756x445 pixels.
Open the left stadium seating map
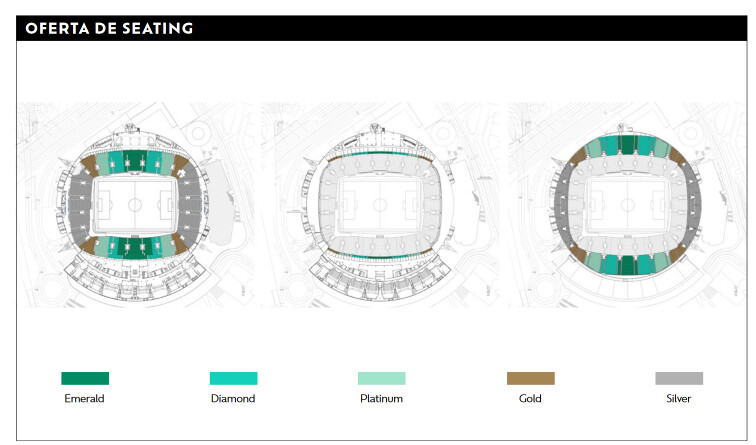(136, 204)
